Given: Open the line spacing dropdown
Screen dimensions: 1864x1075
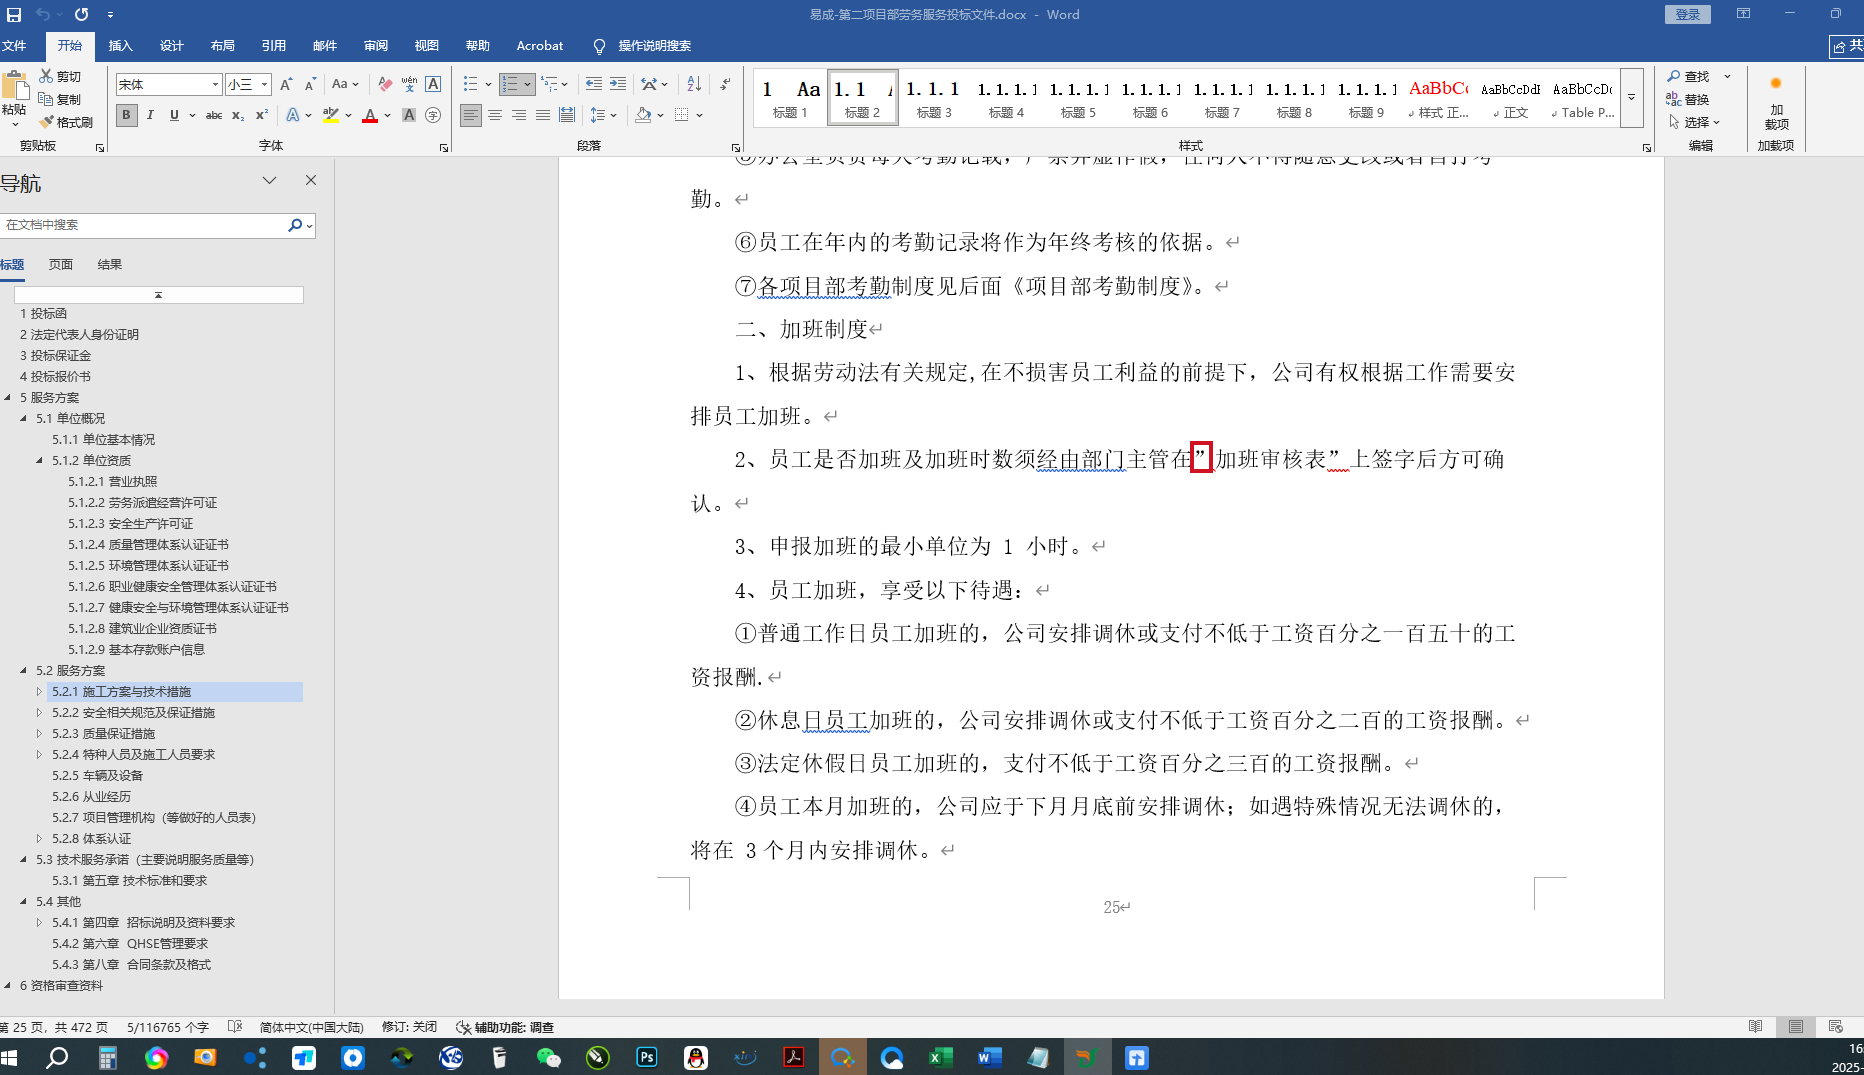Looking at the screenshot, I should coord(603,116).
